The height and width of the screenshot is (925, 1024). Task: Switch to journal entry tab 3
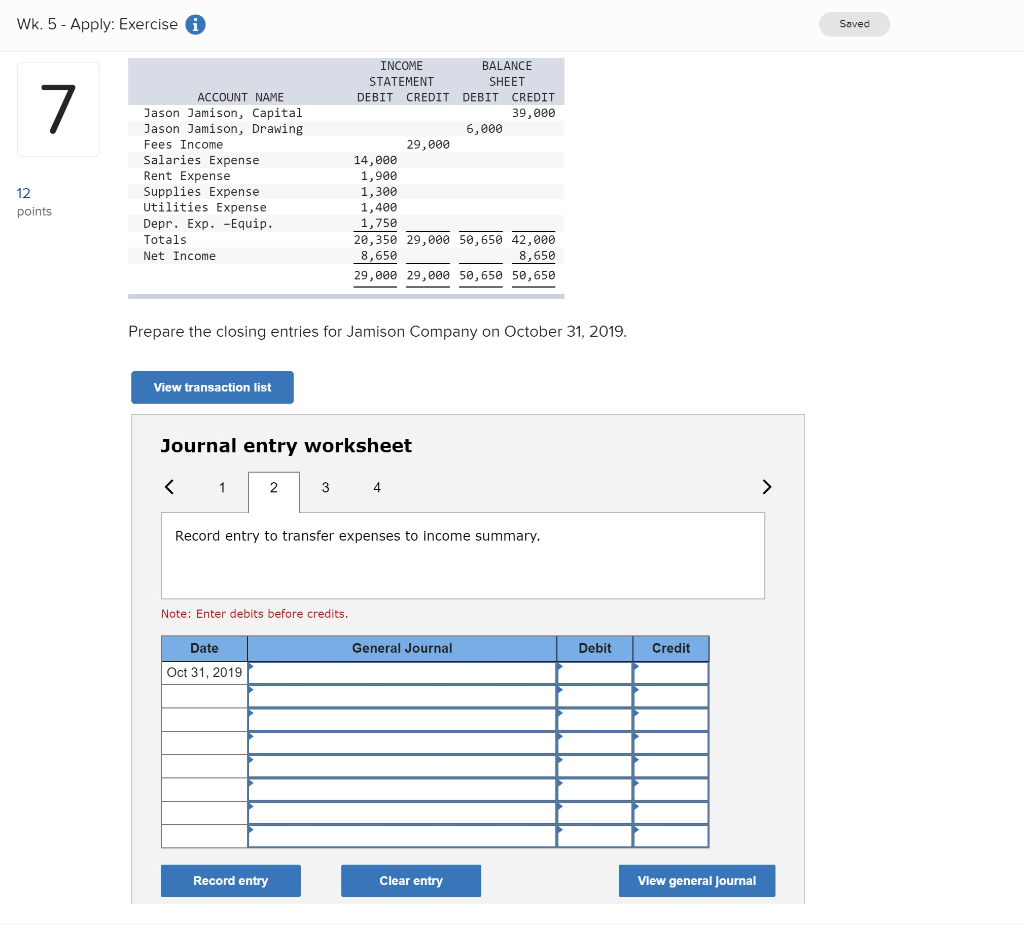[325, 487]
